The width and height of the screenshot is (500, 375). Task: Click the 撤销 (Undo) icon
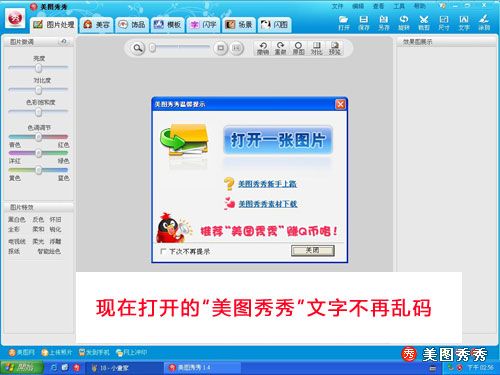tap(263, 45)
